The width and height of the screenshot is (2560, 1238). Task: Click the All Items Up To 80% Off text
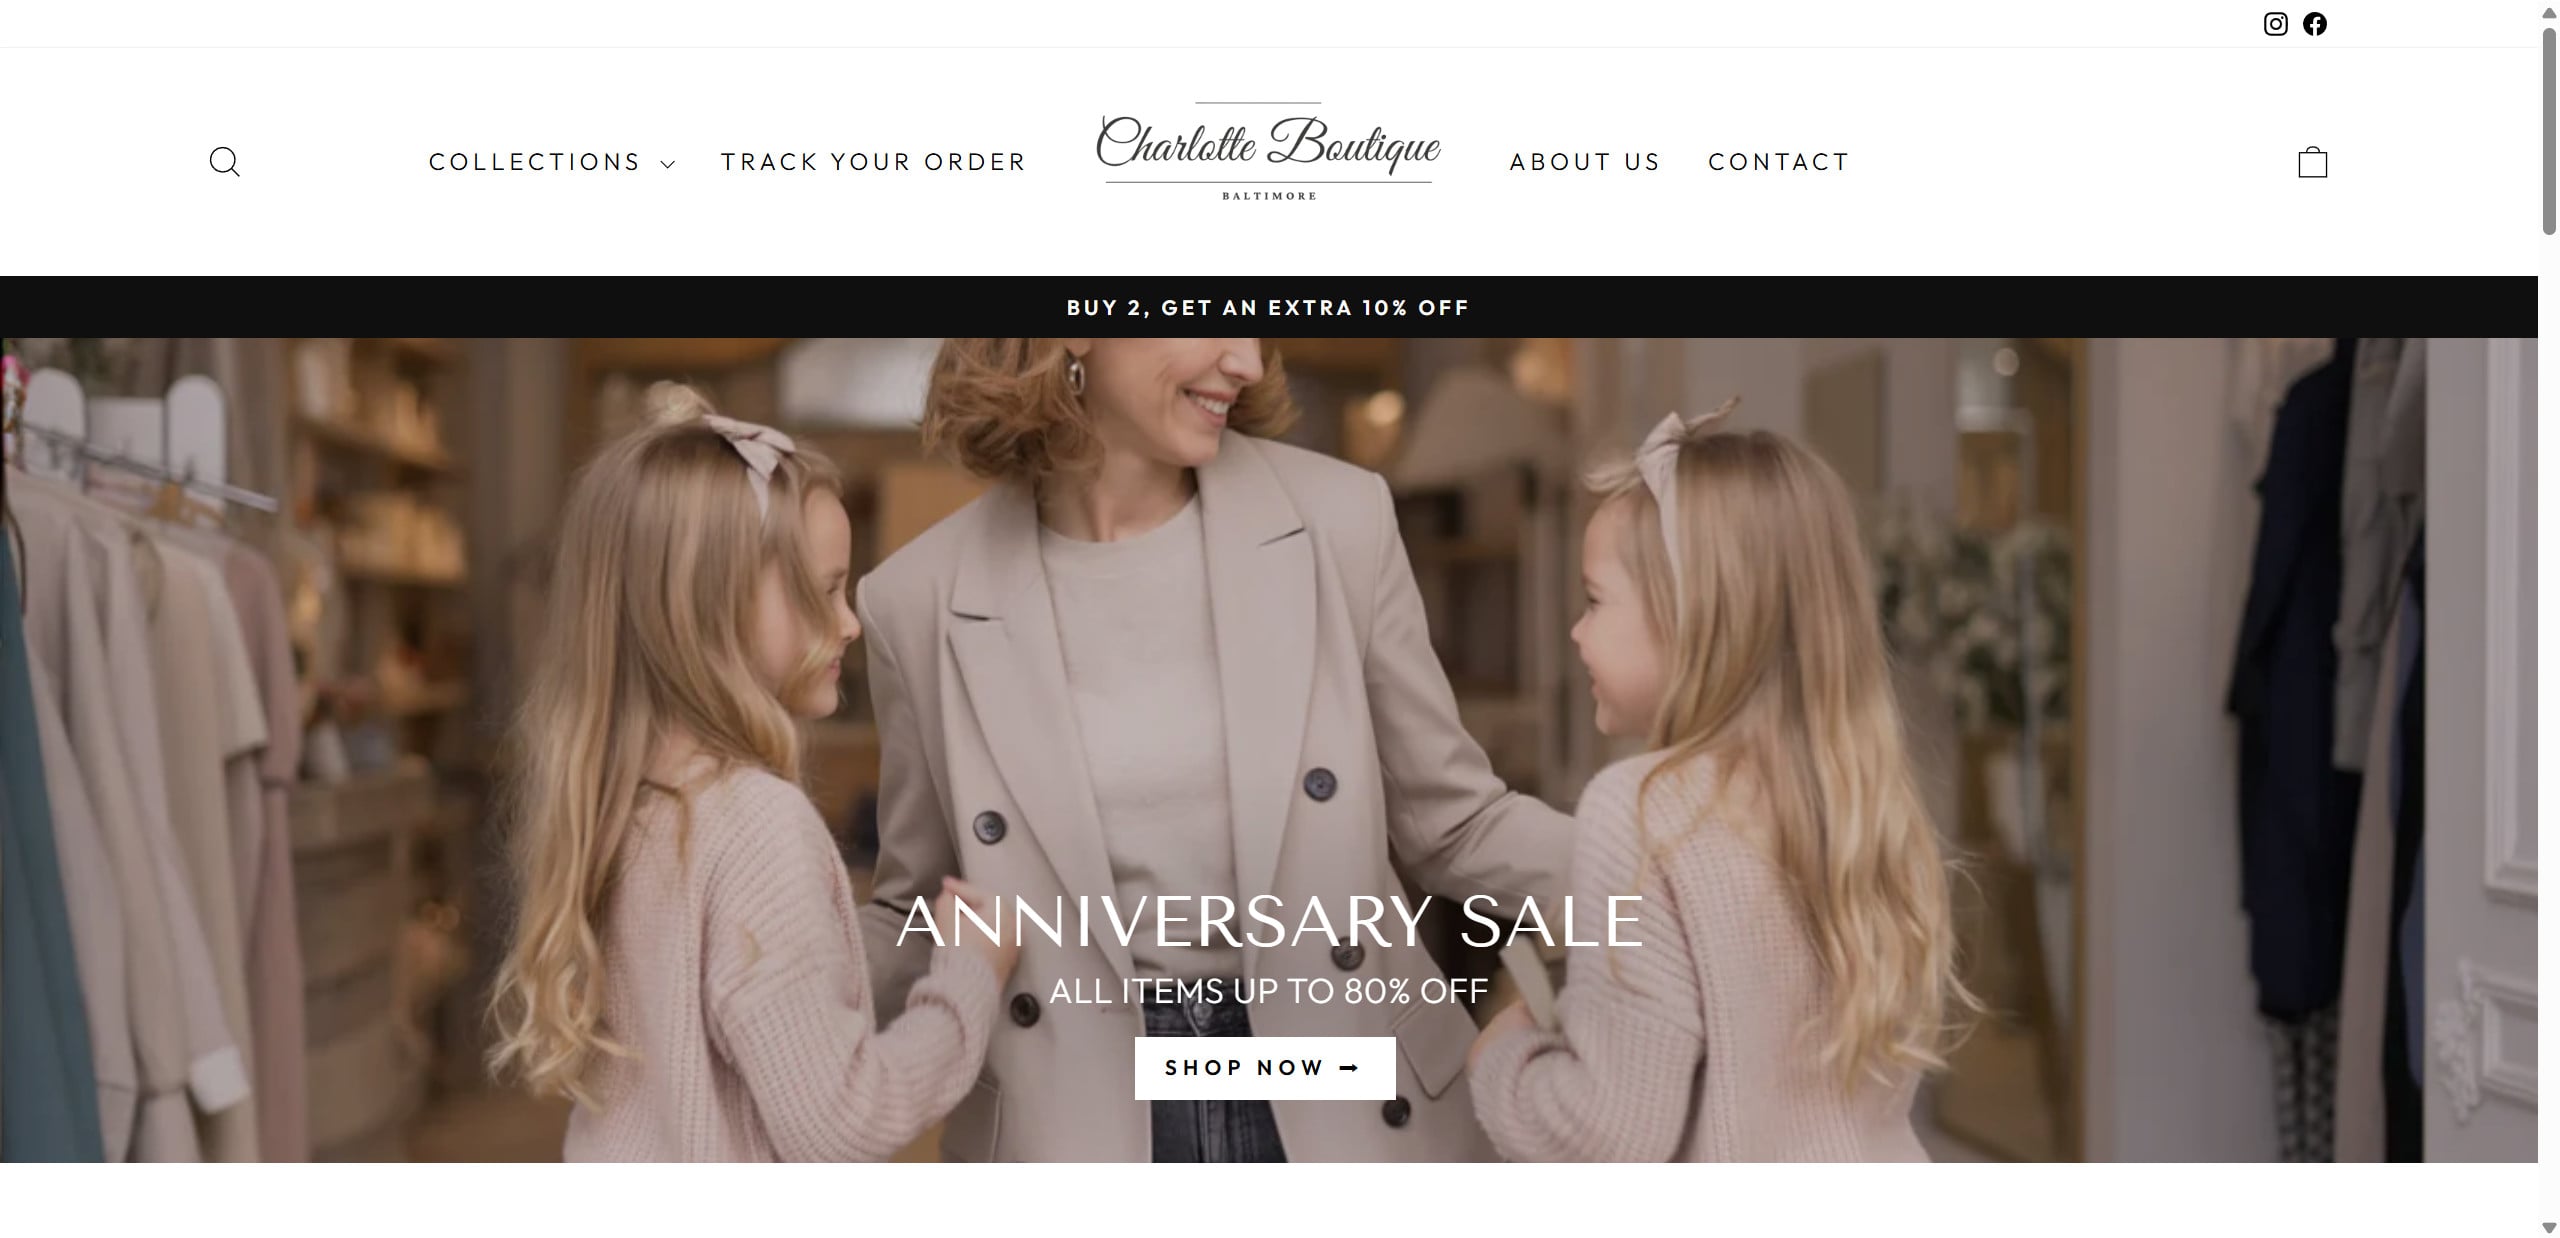tap(1268, 991)
